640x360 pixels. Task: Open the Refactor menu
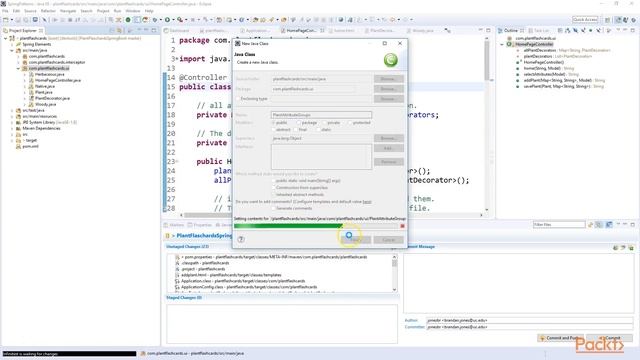(48, 11)
